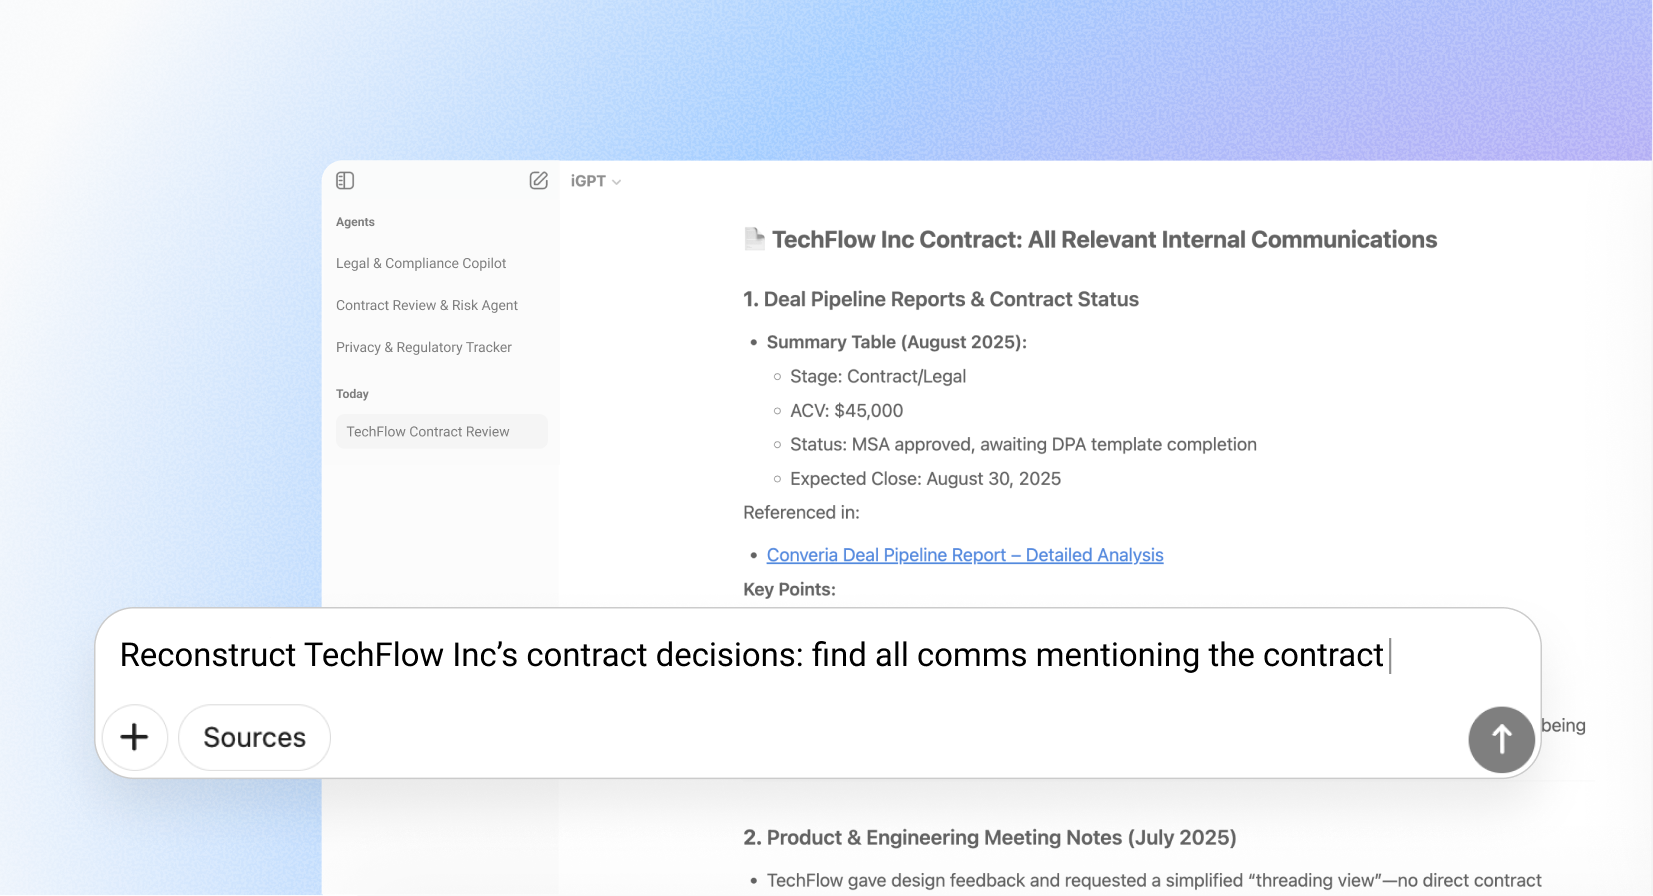Open the TechFlow Contract Review conversation
This screenshot has width=1653, height=896.
pyautogui.click(x=427, y=431)
